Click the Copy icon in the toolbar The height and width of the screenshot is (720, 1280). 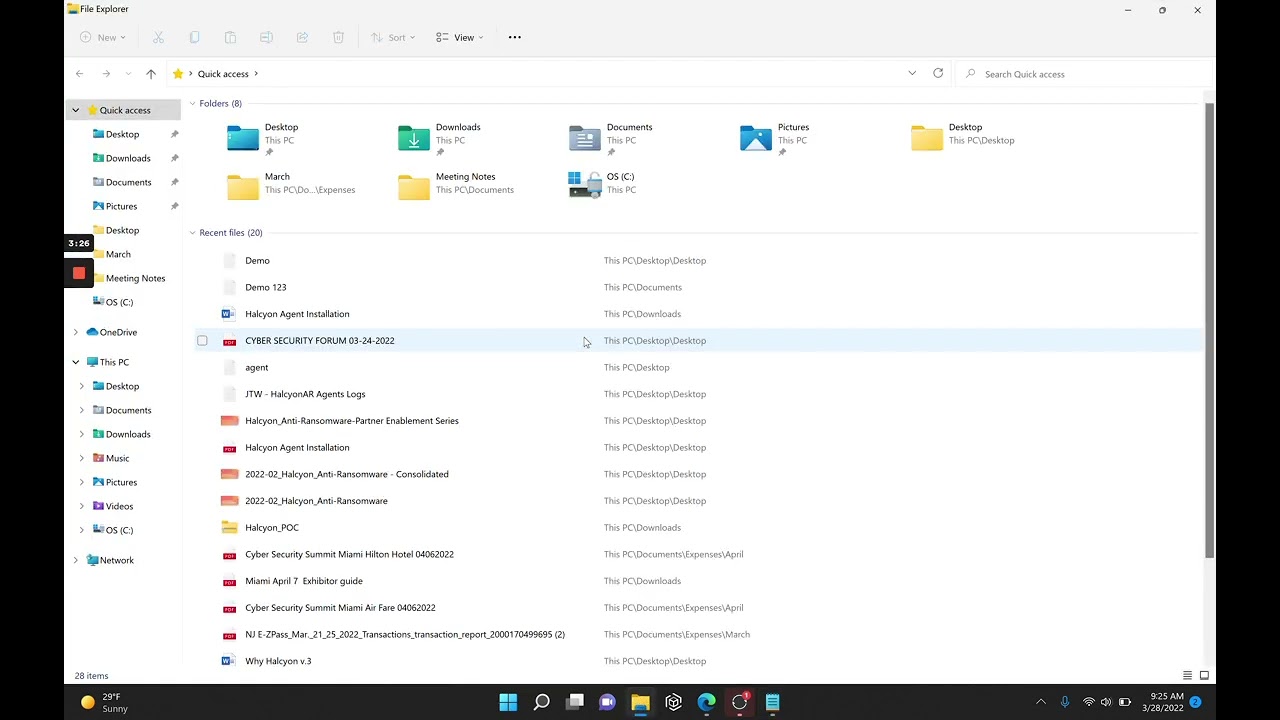(194, 37)
